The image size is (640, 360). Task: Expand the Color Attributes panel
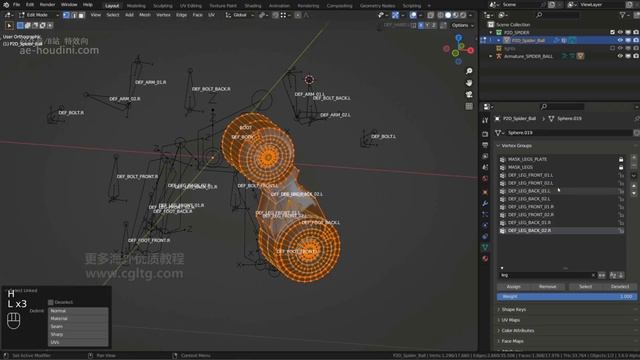(x=518, y=331)
